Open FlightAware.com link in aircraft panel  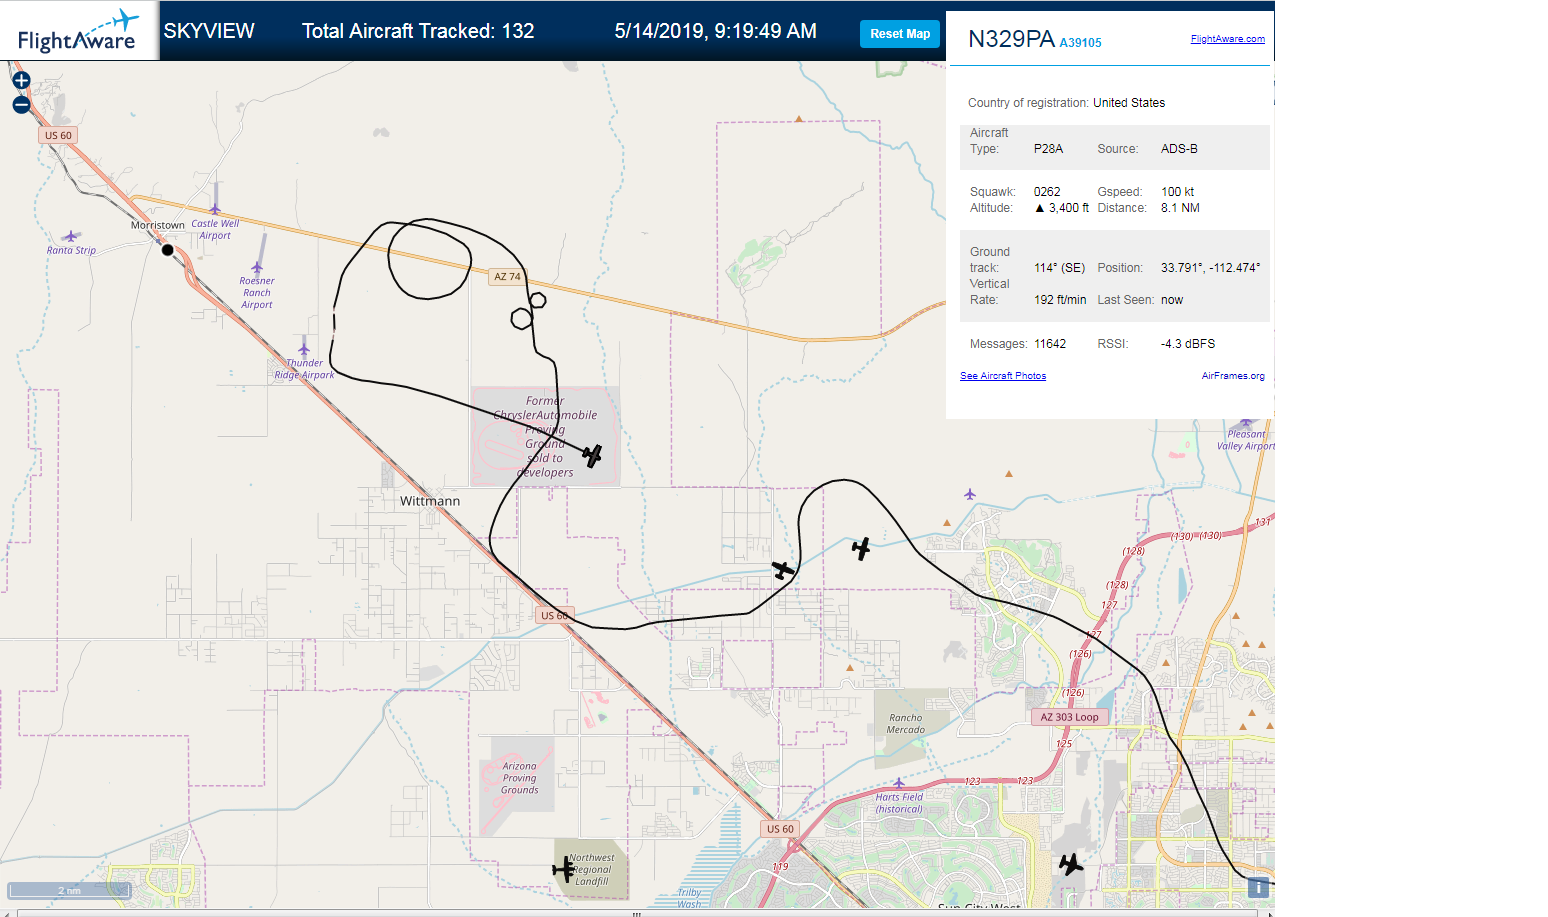[x=1227, y=39]
